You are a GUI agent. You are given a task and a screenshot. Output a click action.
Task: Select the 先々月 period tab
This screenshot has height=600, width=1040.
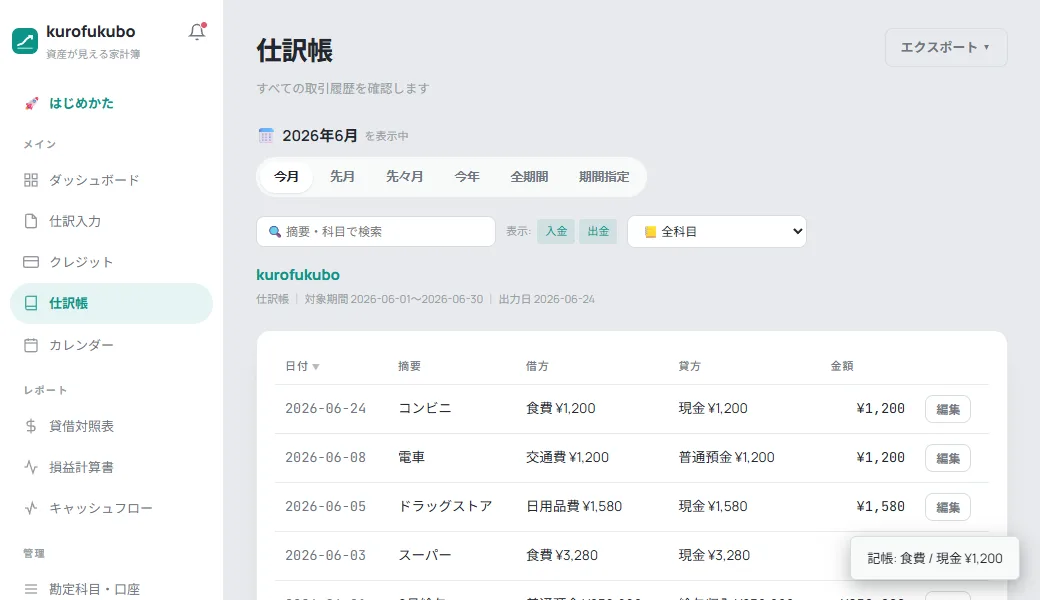click(x=405, y=177)
